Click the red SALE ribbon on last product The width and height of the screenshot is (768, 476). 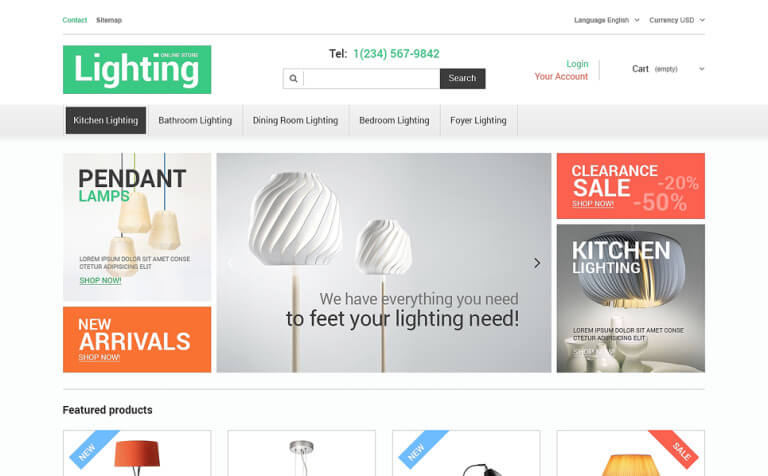click(676, 448)
